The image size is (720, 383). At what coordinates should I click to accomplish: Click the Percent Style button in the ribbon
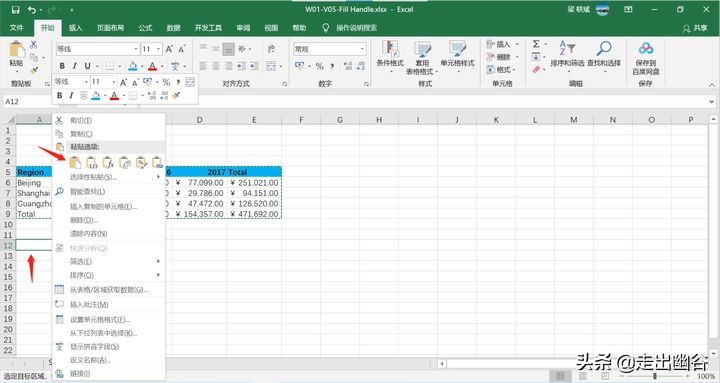(x=320, y=66)
